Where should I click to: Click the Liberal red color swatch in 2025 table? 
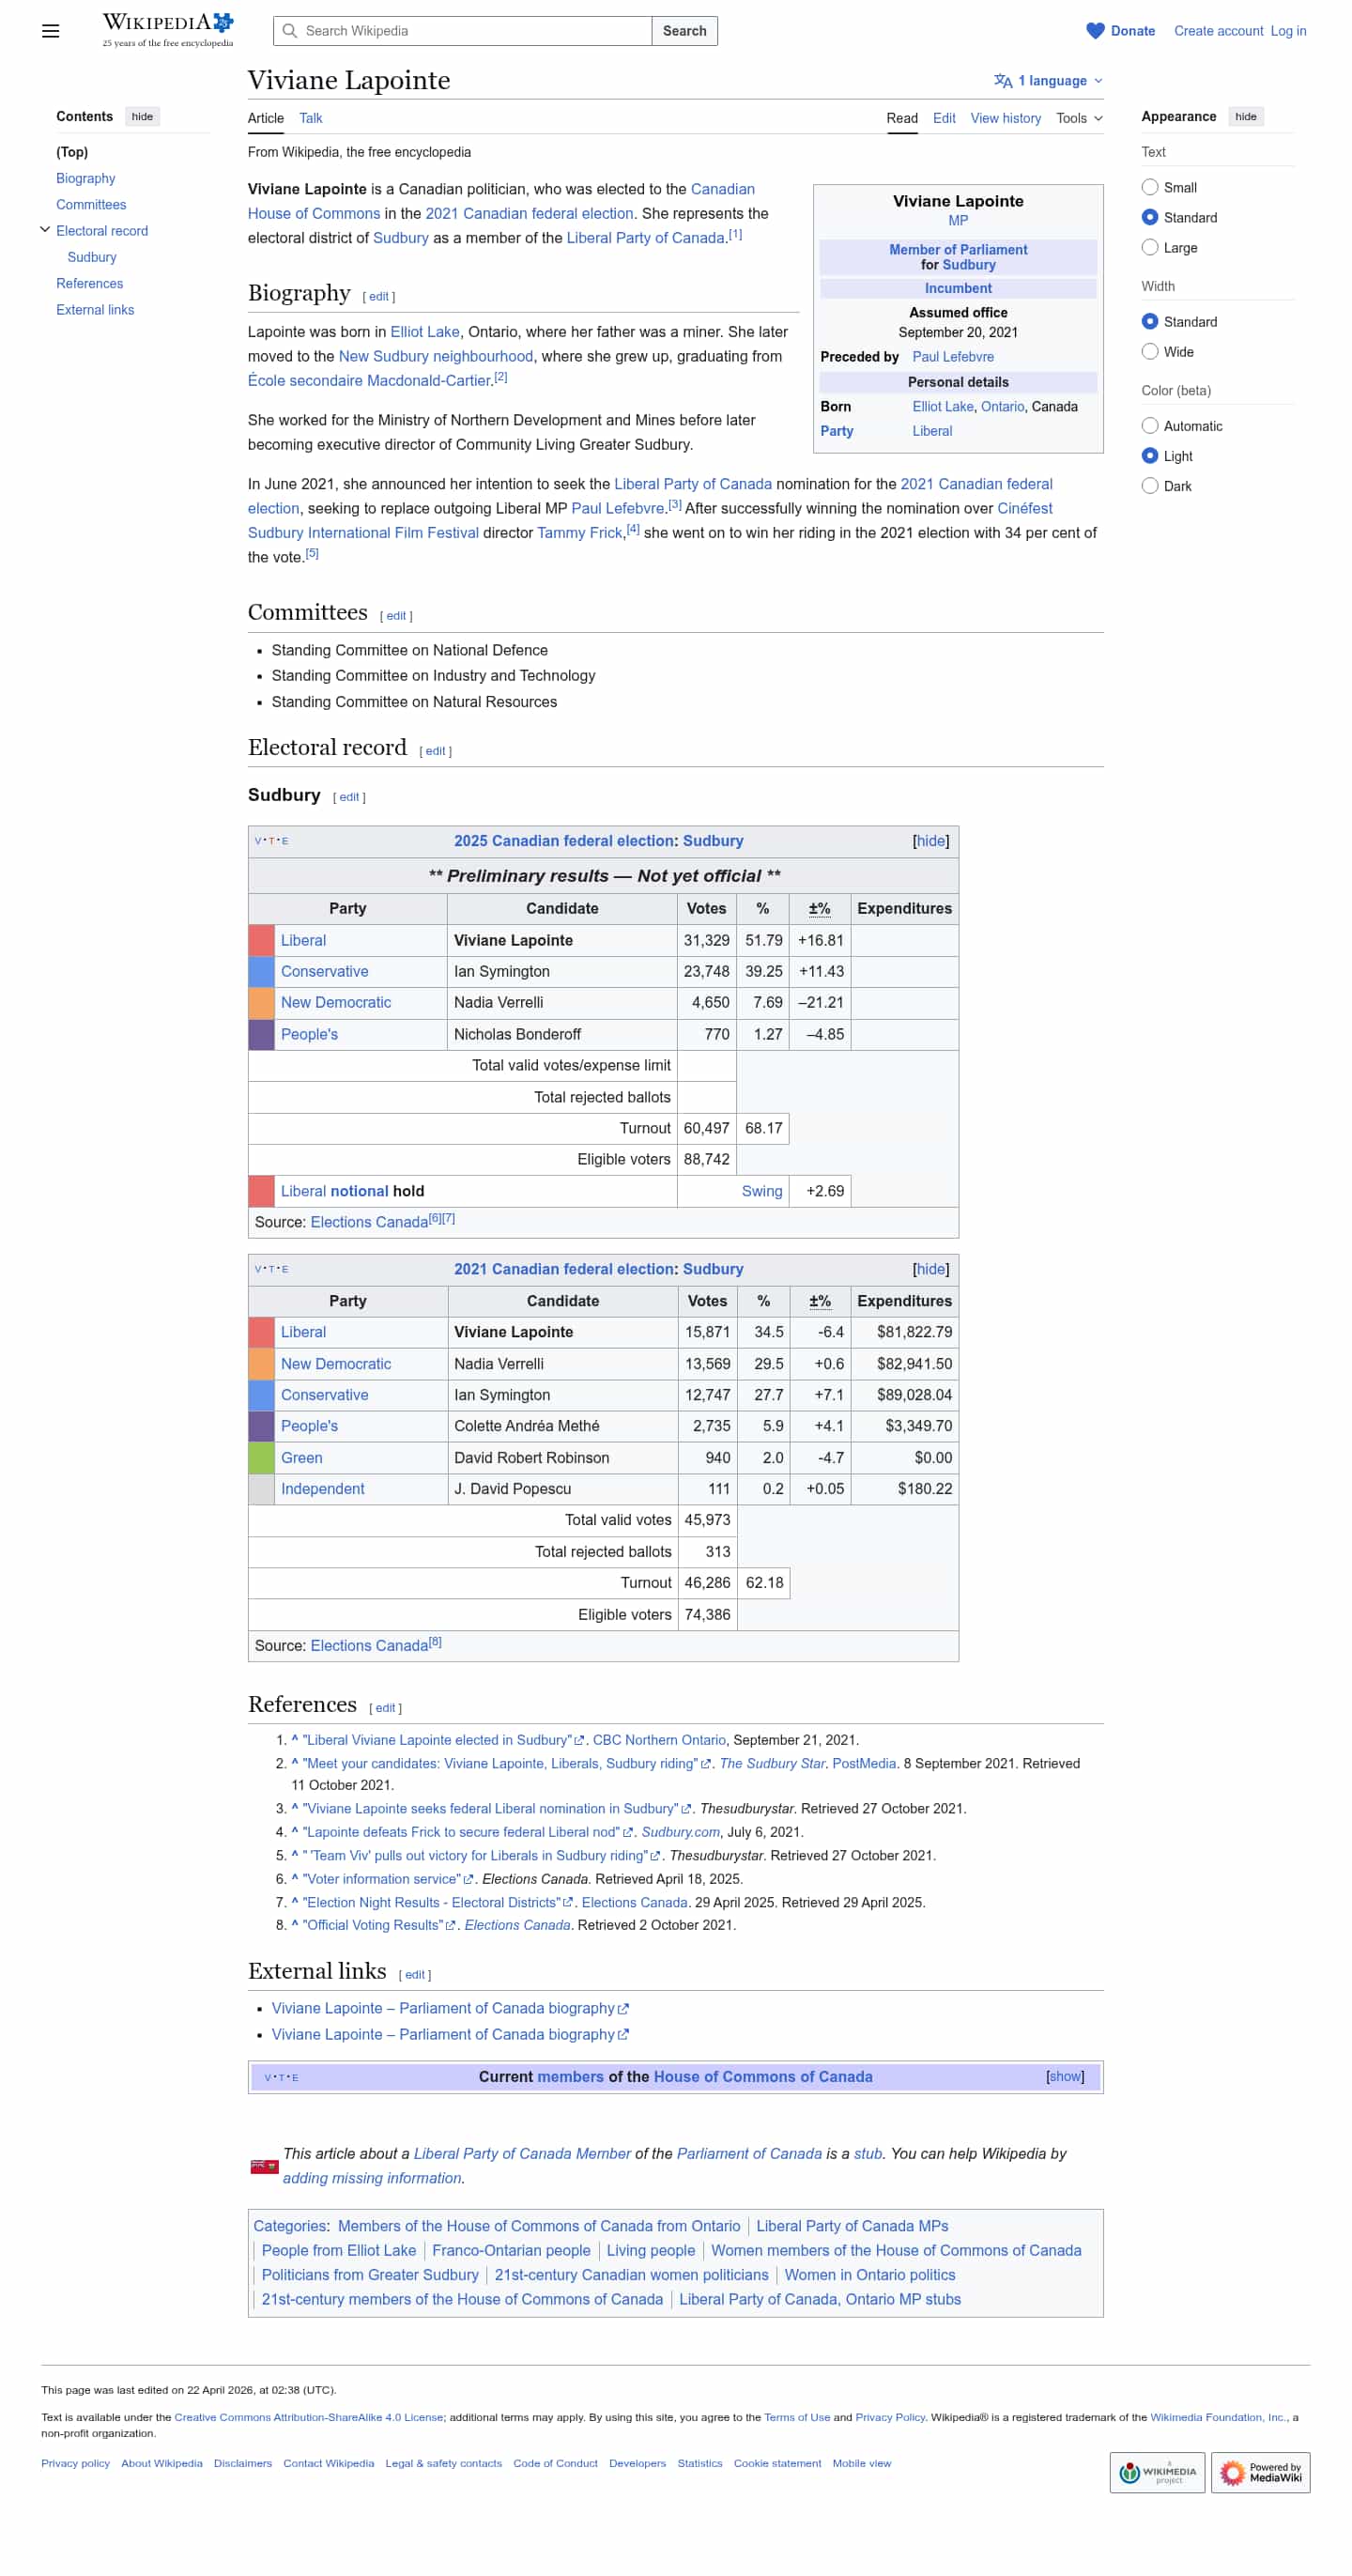261,940
